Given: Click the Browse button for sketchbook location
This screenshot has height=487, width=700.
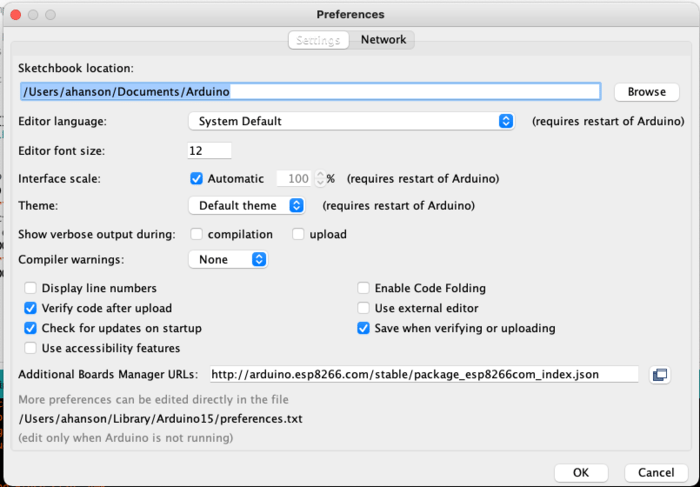Looking at the screenshot, I should click(x=646, y=92).
